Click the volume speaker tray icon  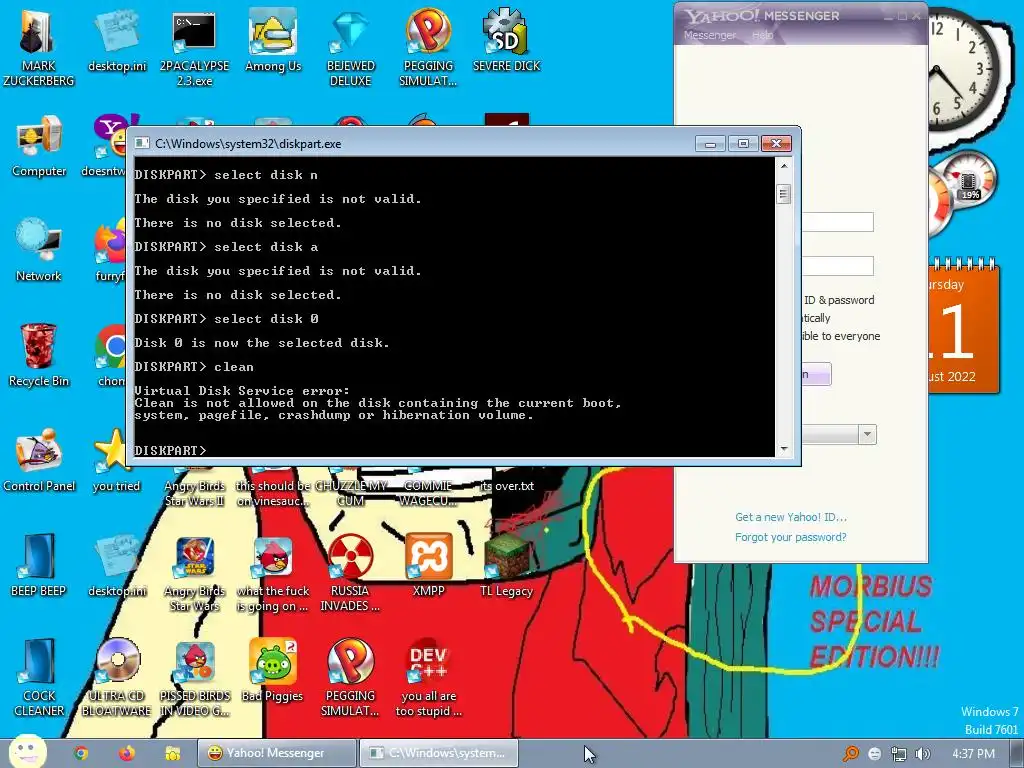(x=923, y=754)
